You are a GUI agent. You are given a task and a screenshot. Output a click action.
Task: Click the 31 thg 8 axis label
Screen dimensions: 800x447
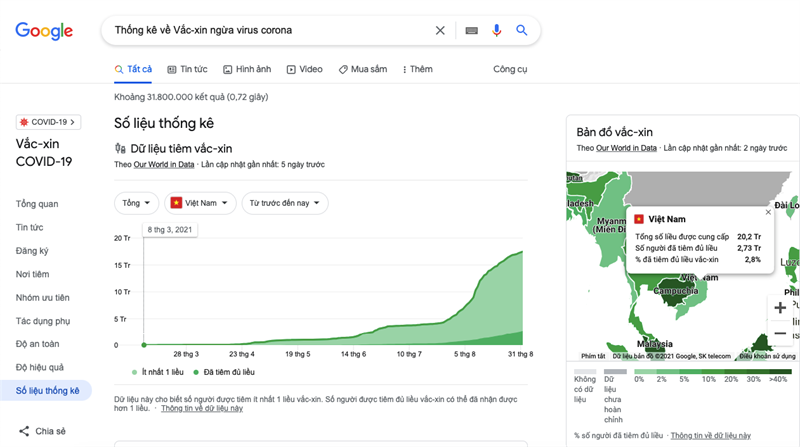coord(520,354)
